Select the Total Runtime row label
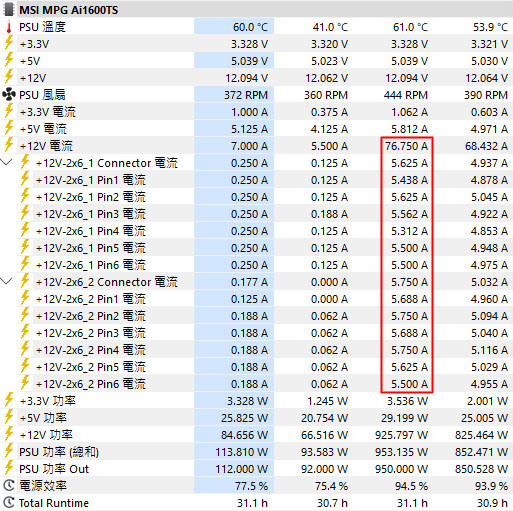This screenshot has width=513, height=511. (x=54, y=503)
